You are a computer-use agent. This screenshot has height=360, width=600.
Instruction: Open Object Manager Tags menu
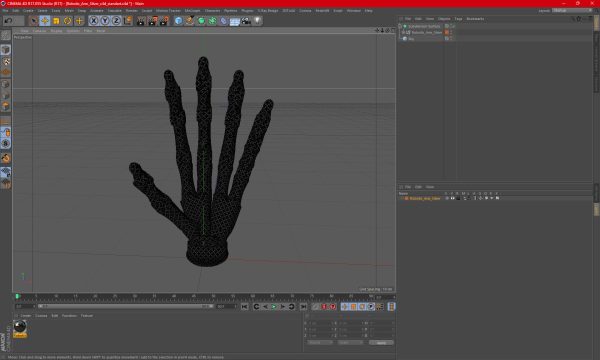(458, 19)
